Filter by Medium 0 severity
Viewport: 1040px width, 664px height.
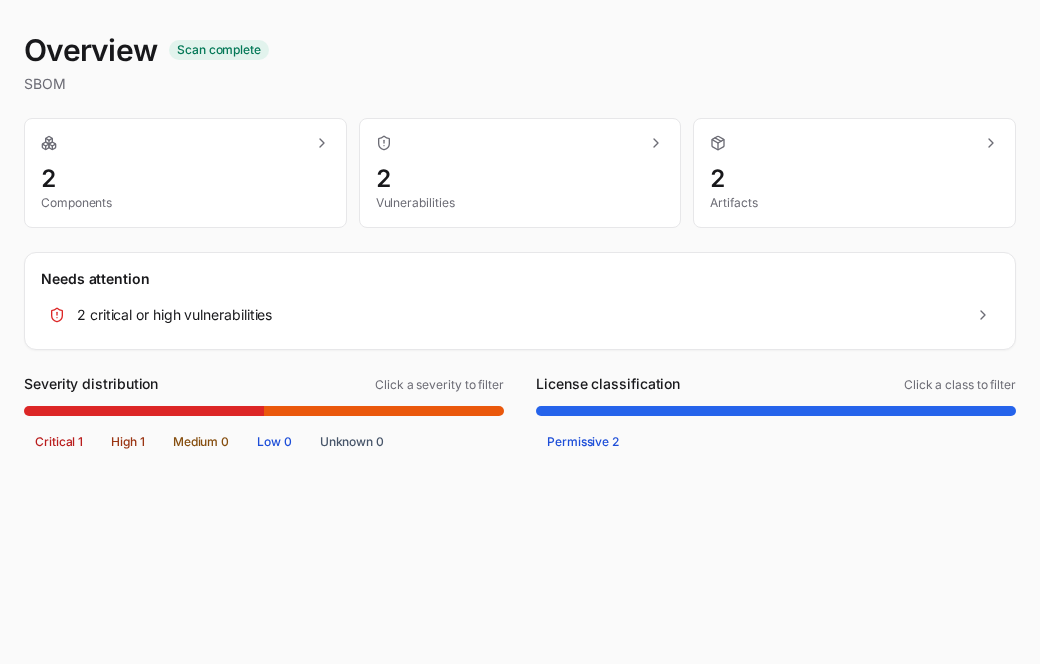[201, 442]
